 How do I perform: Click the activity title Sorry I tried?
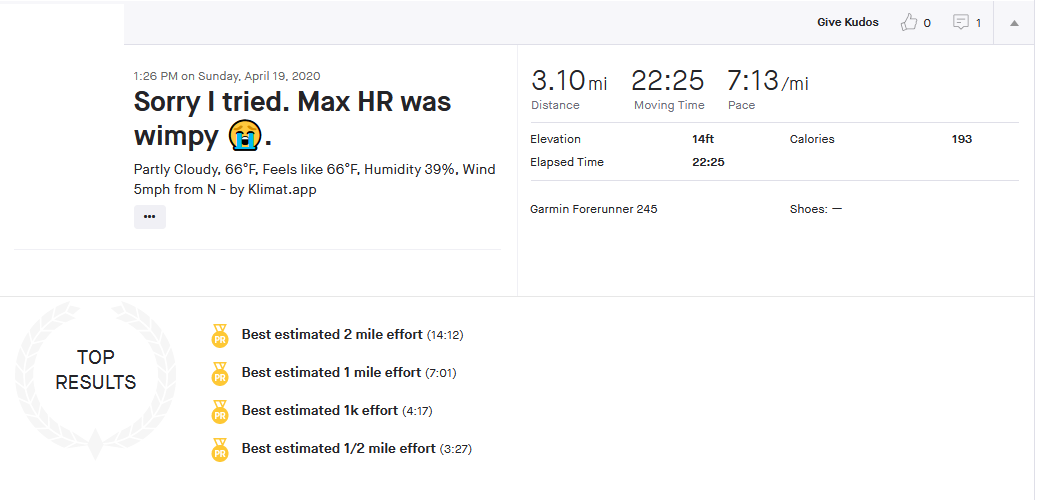pyautogui.click(x=292, y=119)
